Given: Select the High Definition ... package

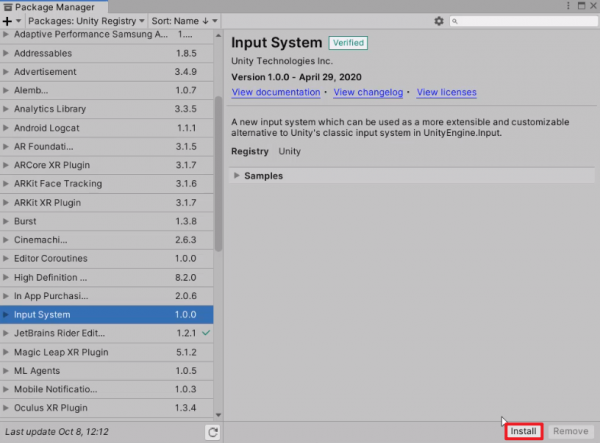Looking at the screenshot, I should point(107,277).
